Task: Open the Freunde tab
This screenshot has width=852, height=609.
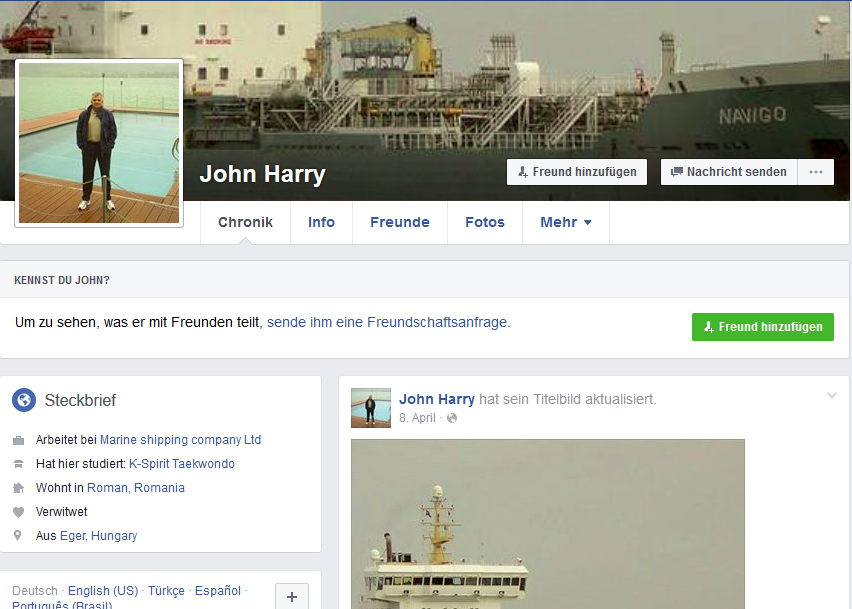Action: 400,222
